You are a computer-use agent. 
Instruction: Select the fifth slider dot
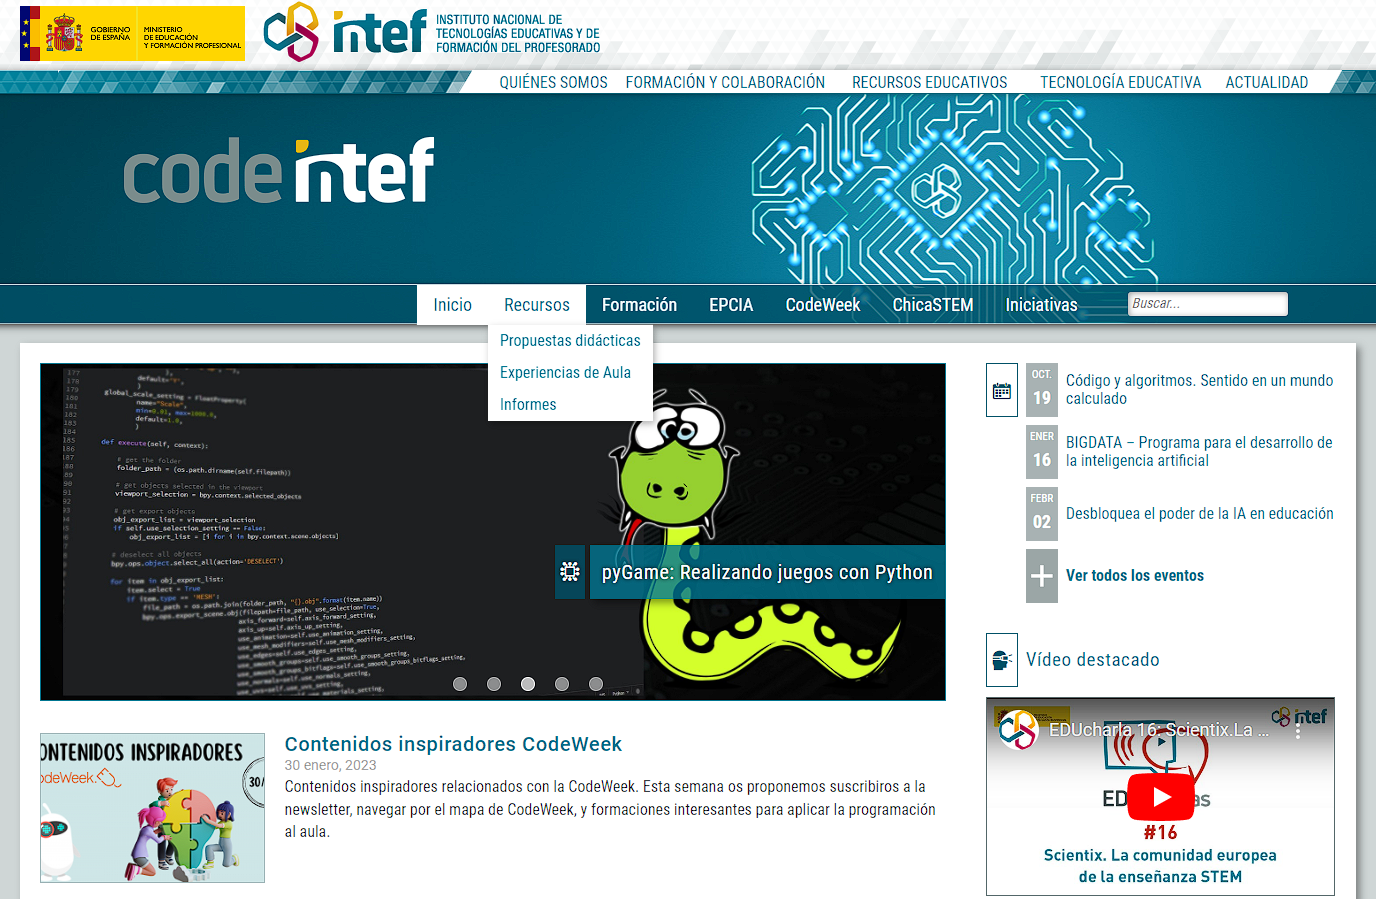[596, 684]
